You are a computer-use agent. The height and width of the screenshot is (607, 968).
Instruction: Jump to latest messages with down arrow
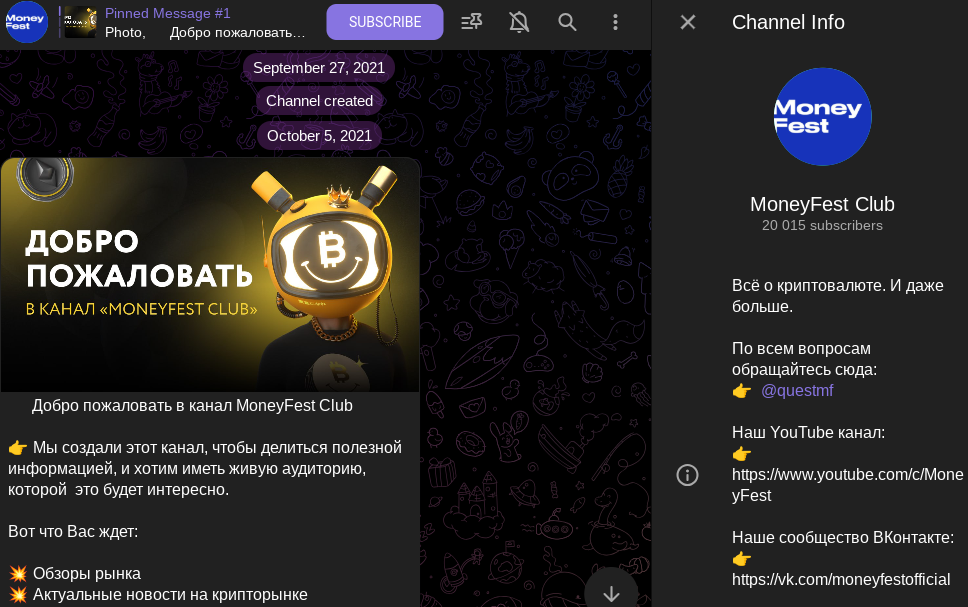pos(611,593)
